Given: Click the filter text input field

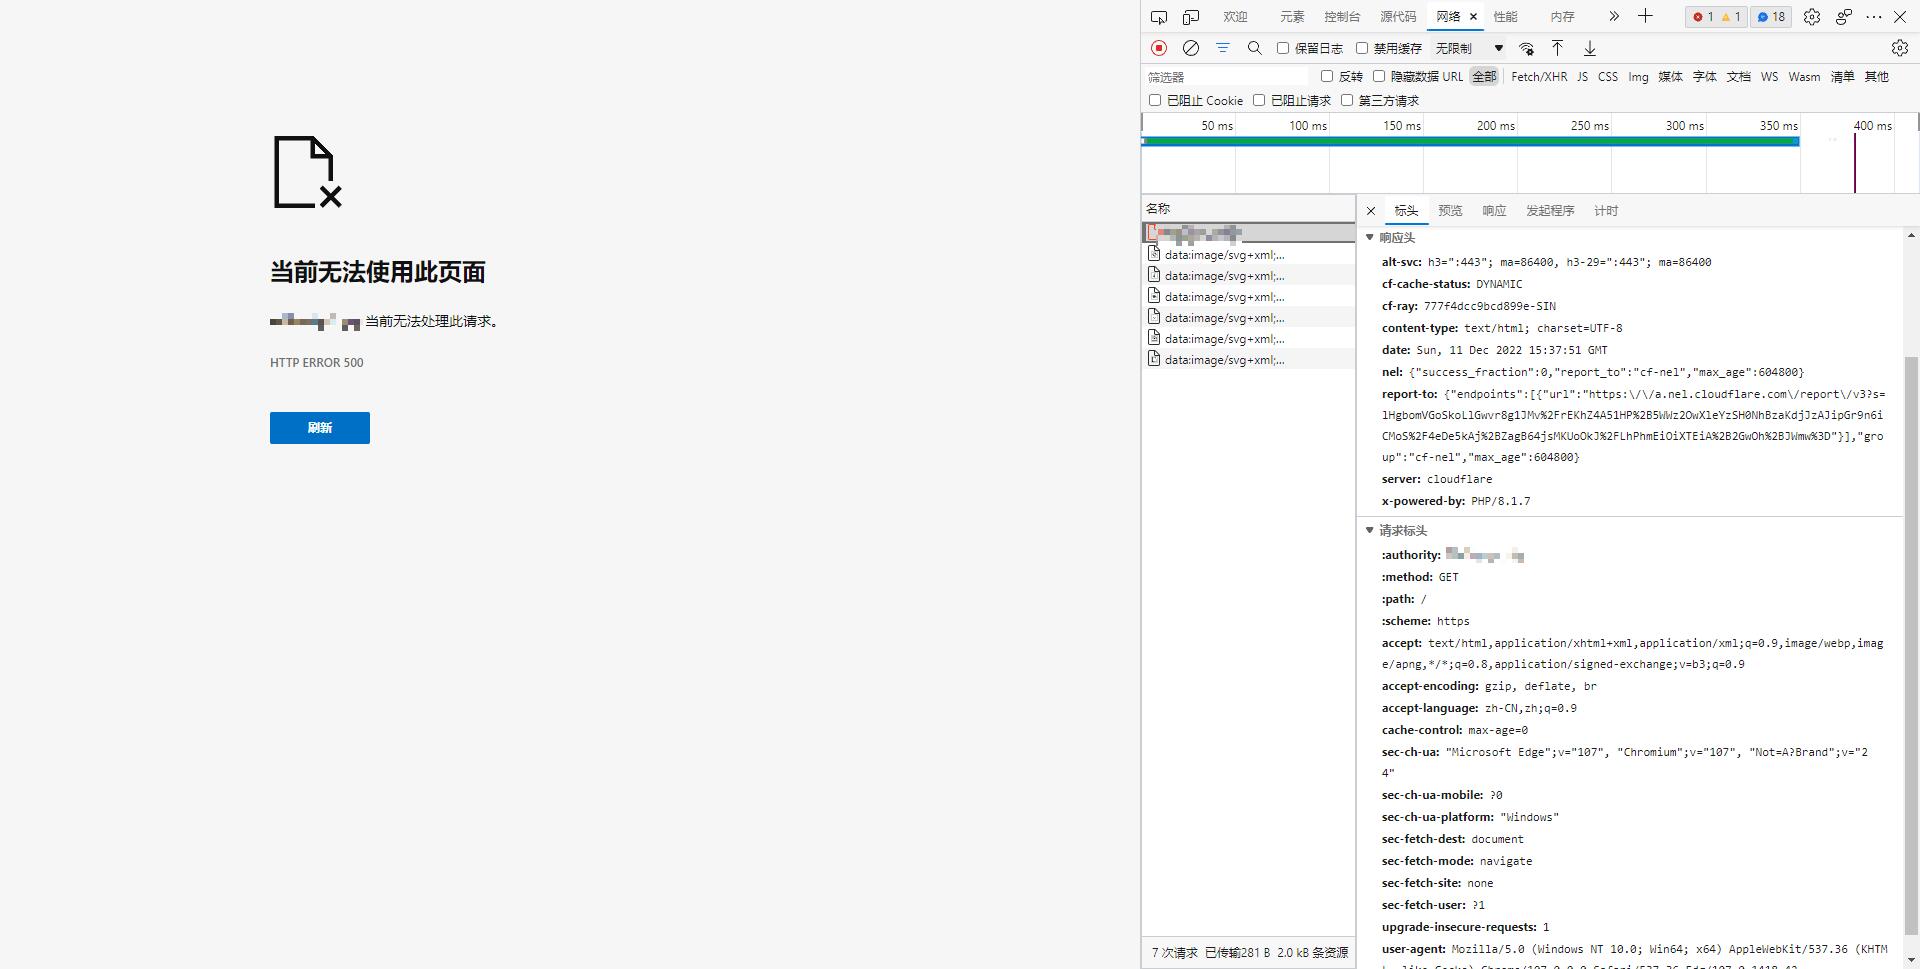Looking at the screenshot, I should coord(1226,77).
